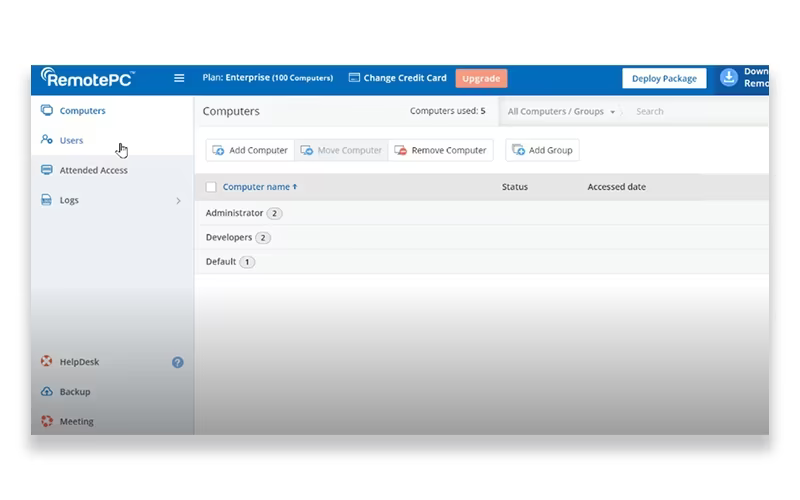Image resolution: width=800 pixels, height=500 pixels.
Task: Click the HelpDesk question mark help icon
Action: tap(178, 362)
